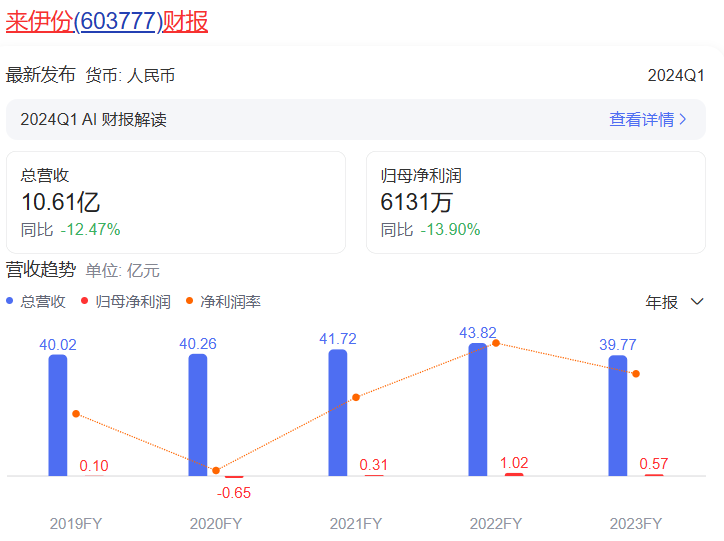The width and height of the screenshot is (724, 541).
Task: Click the -0.65 net profit label
Action: 234,493
